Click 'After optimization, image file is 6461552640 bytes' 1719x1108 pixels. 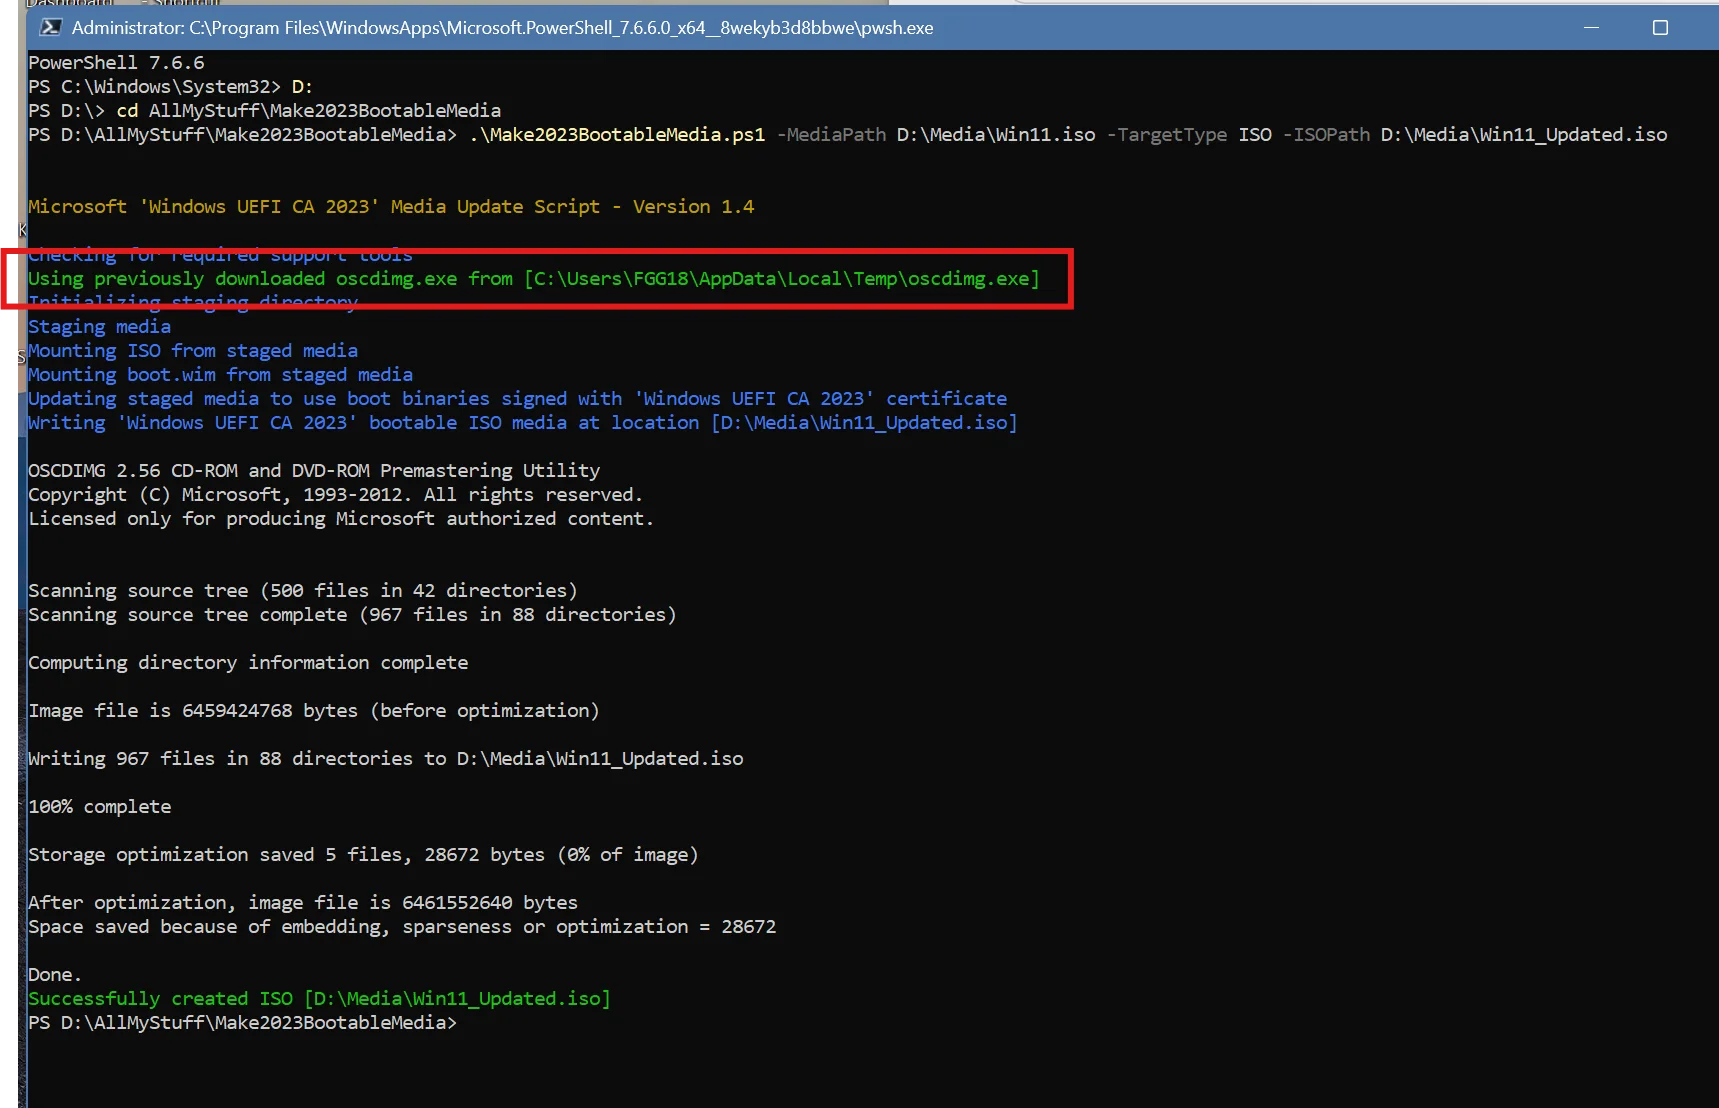click(x=303, y=903)
